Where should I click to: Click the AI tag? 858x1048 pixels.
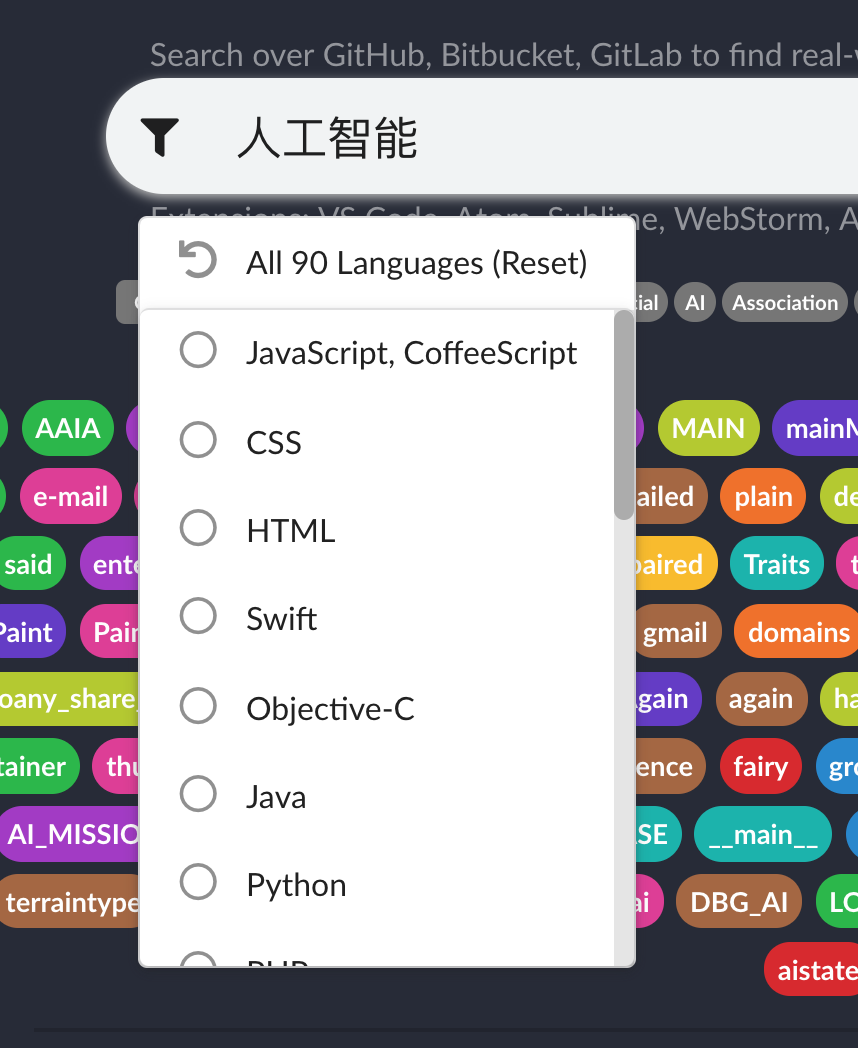pos(694,302)
